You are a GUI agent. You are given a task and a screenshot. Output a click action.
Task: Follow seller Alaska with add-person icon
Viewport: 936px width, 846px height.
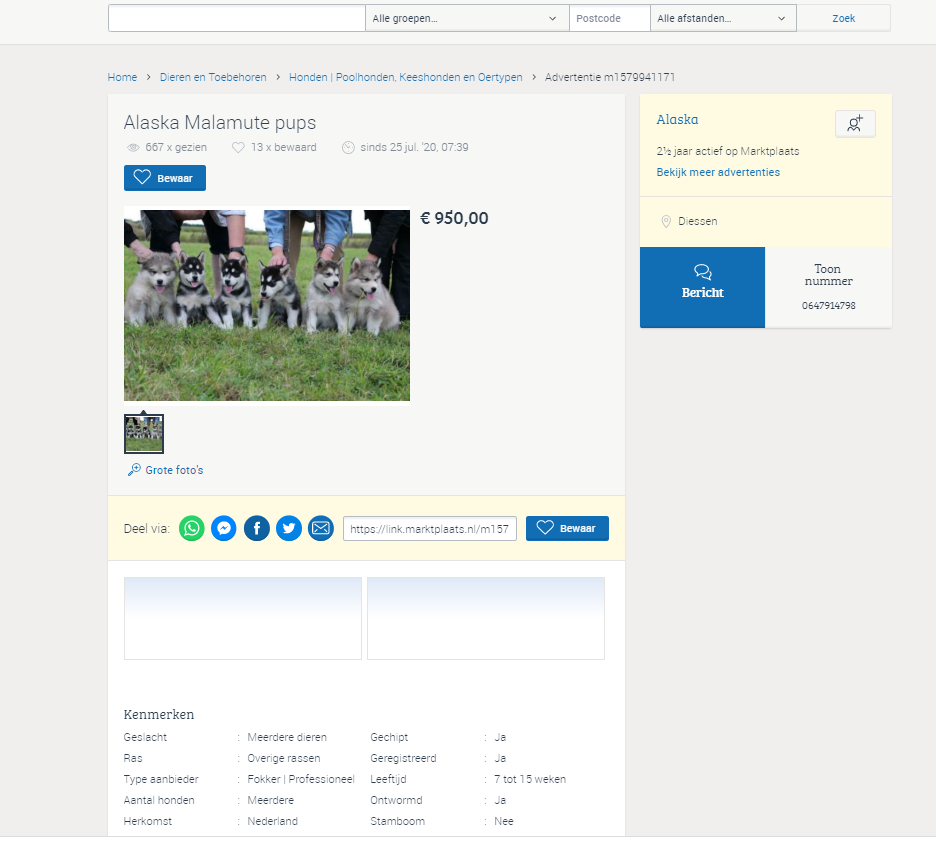pyautogui.click(x=855, y=124)
